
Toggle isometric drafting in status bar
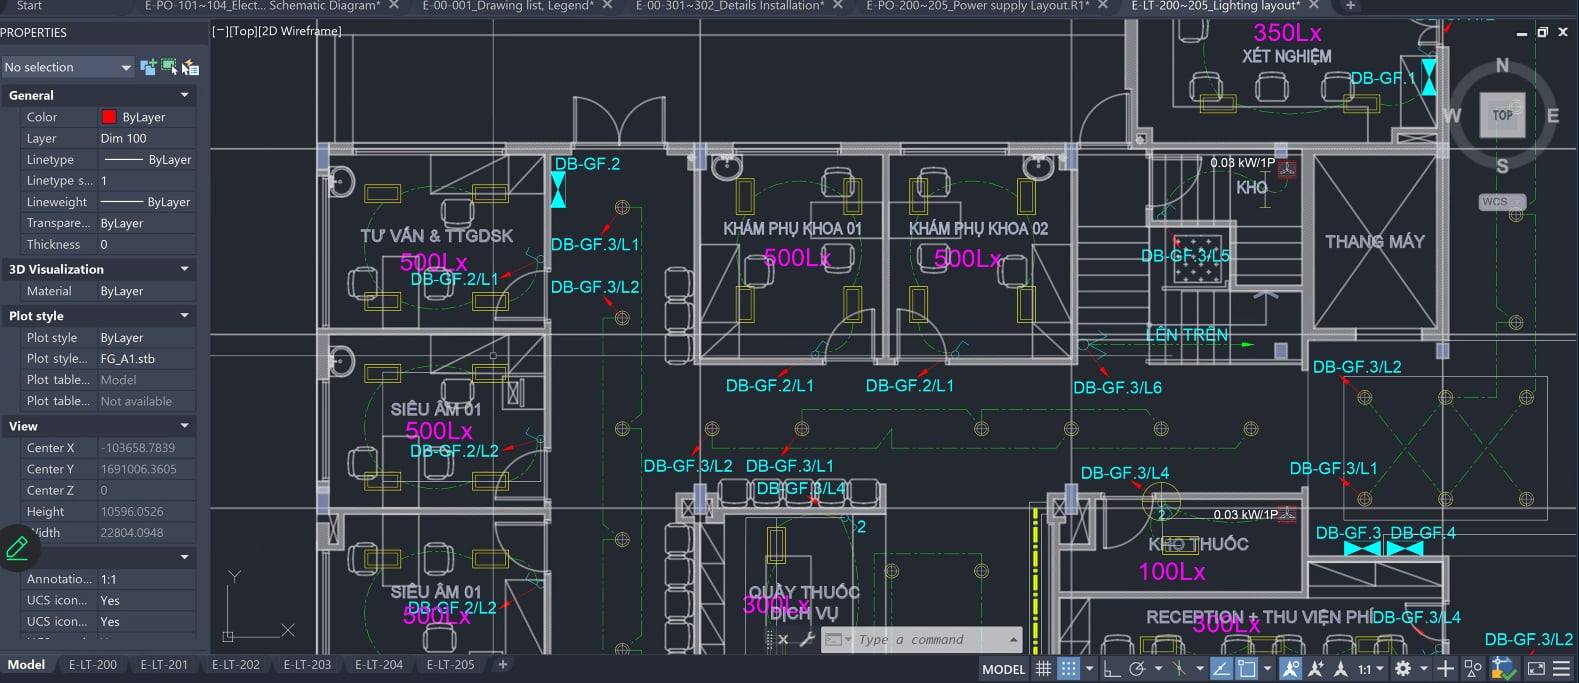[1179, 669]
